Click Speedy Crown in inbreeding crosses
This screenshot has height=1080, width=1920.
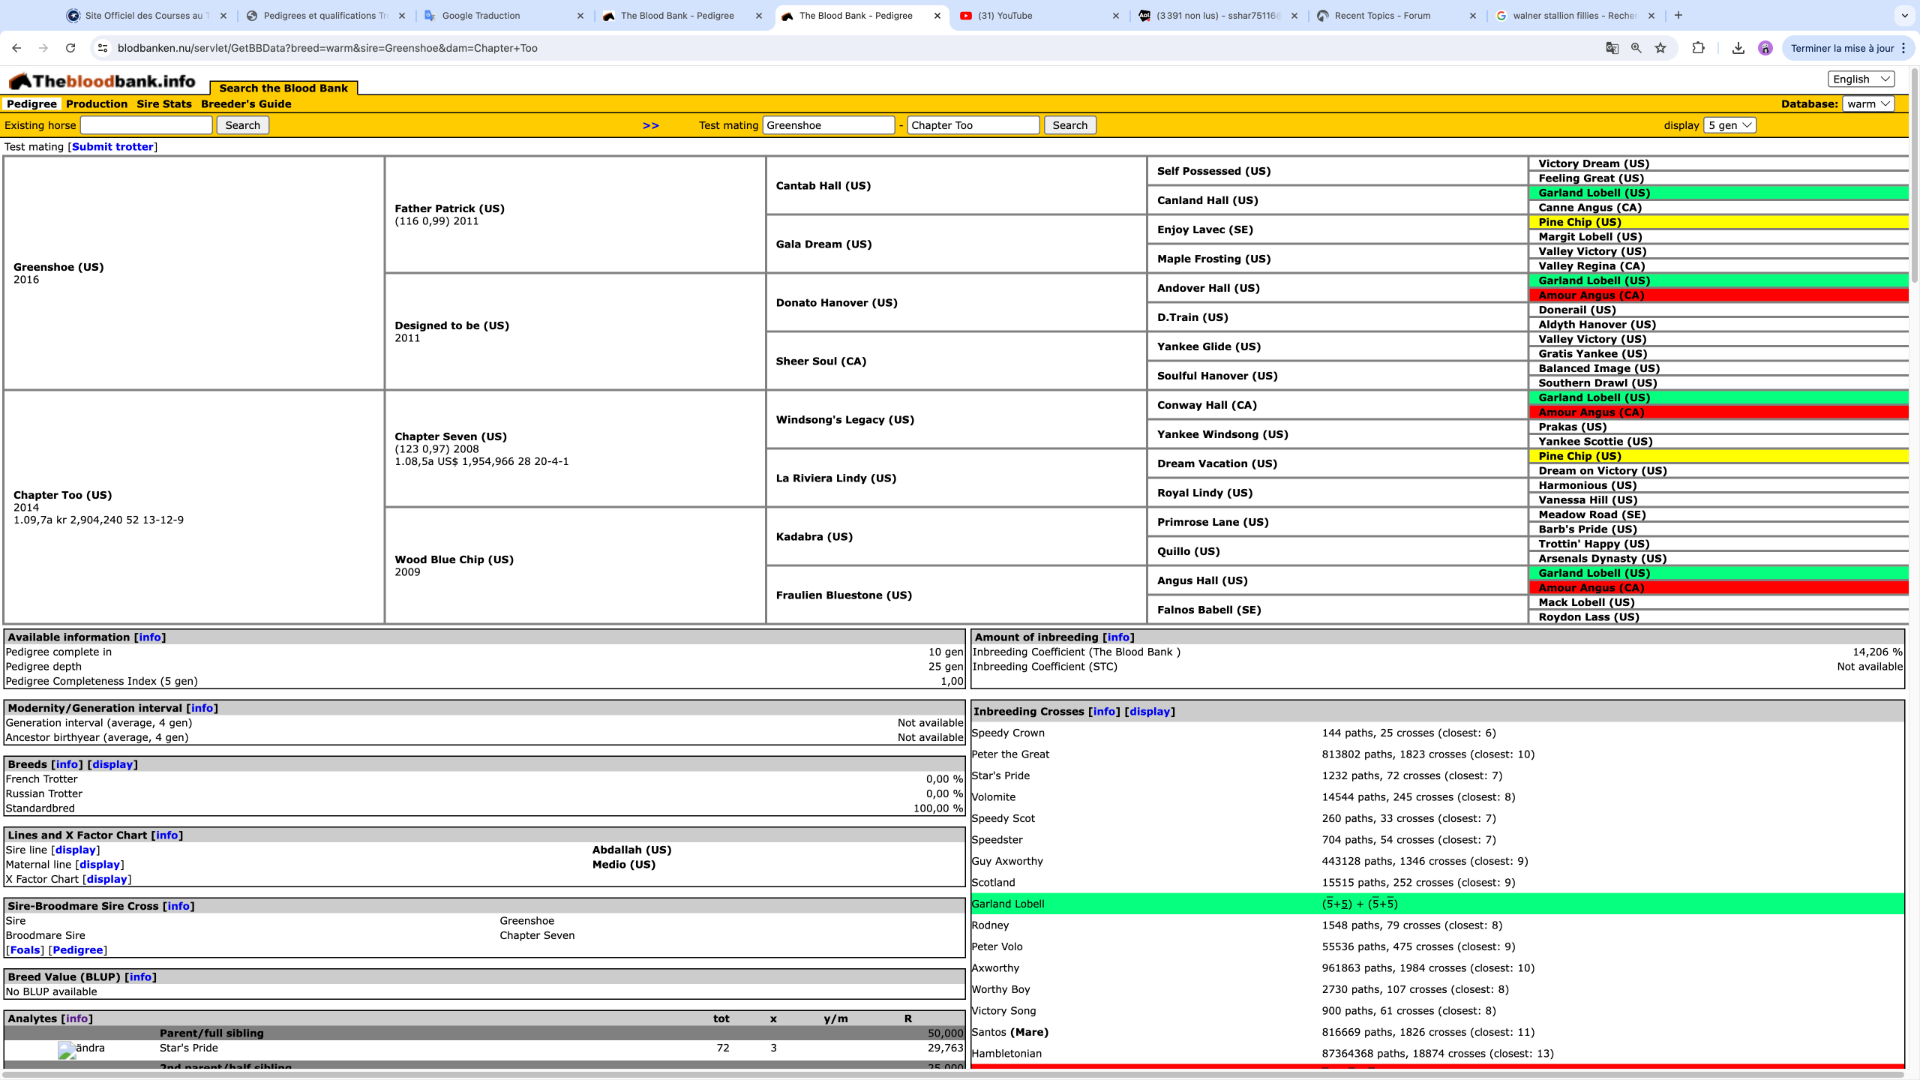click(x=1008, y=733)
